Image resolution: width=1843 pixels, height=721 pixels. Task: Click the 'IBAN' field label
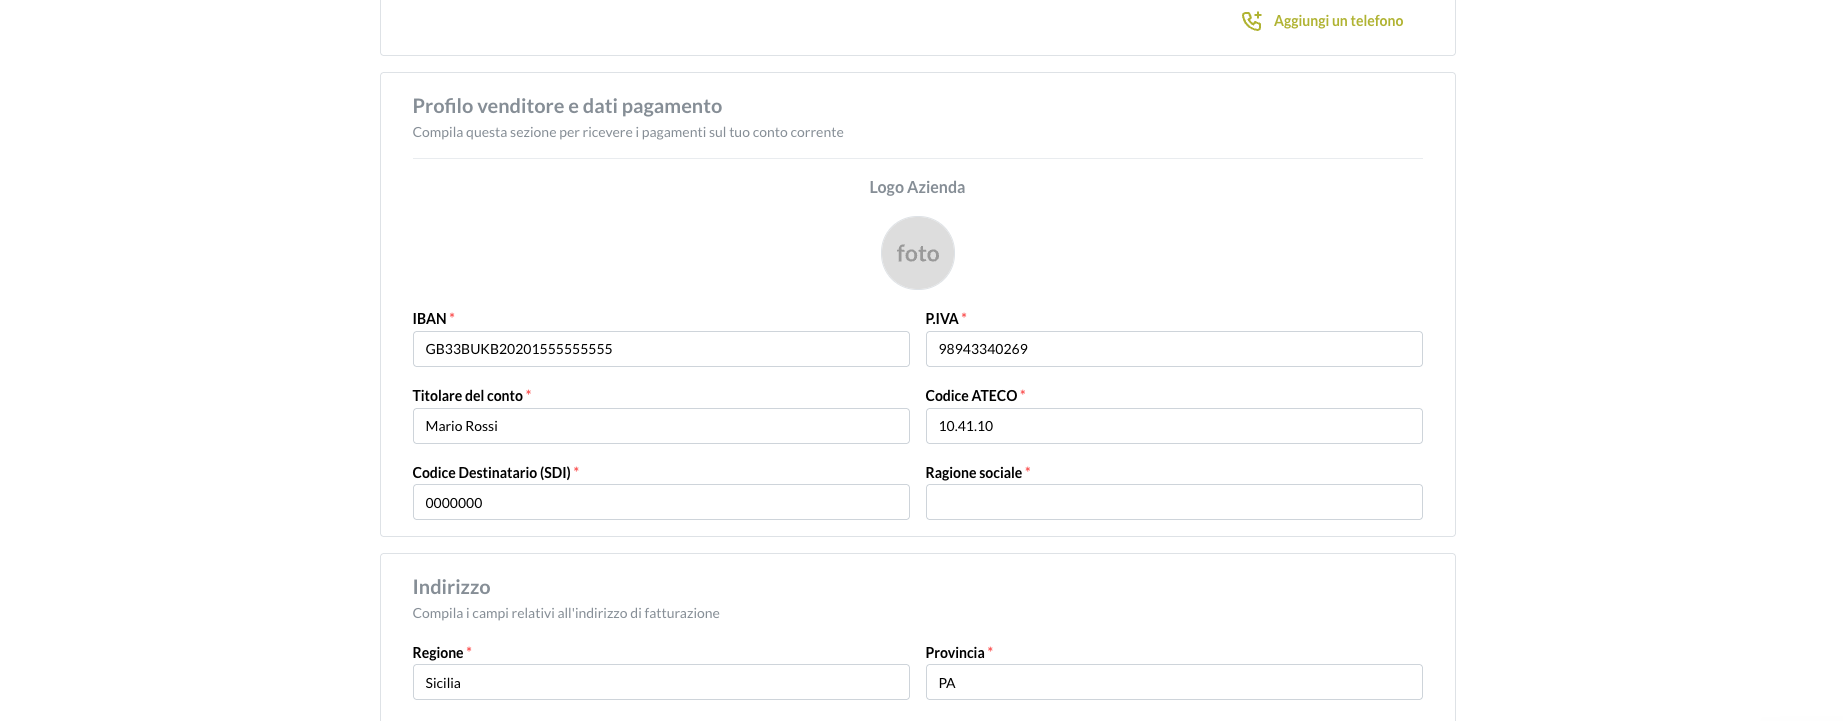click(x=429, y=319)
